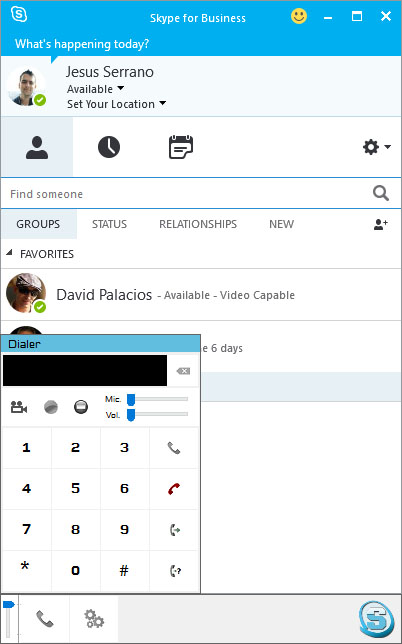Viewport: 402px width, 644px height.
Task: Click the Vol. slider handle
Action: click(131, 415)
